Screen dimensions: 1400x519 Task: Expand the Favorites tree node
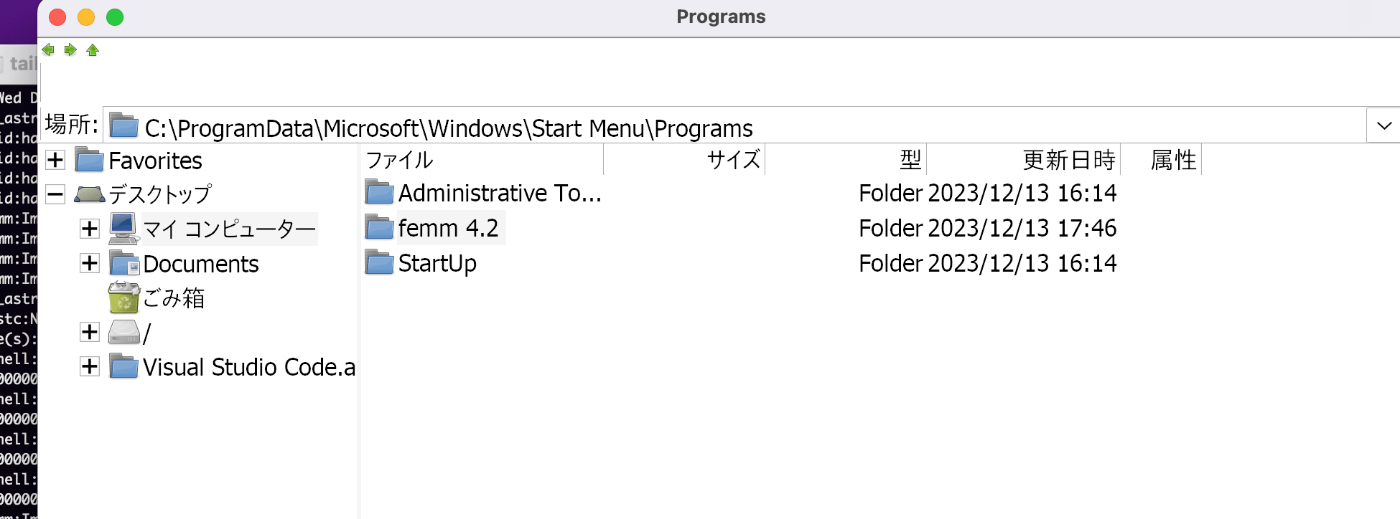click(56, 160)
